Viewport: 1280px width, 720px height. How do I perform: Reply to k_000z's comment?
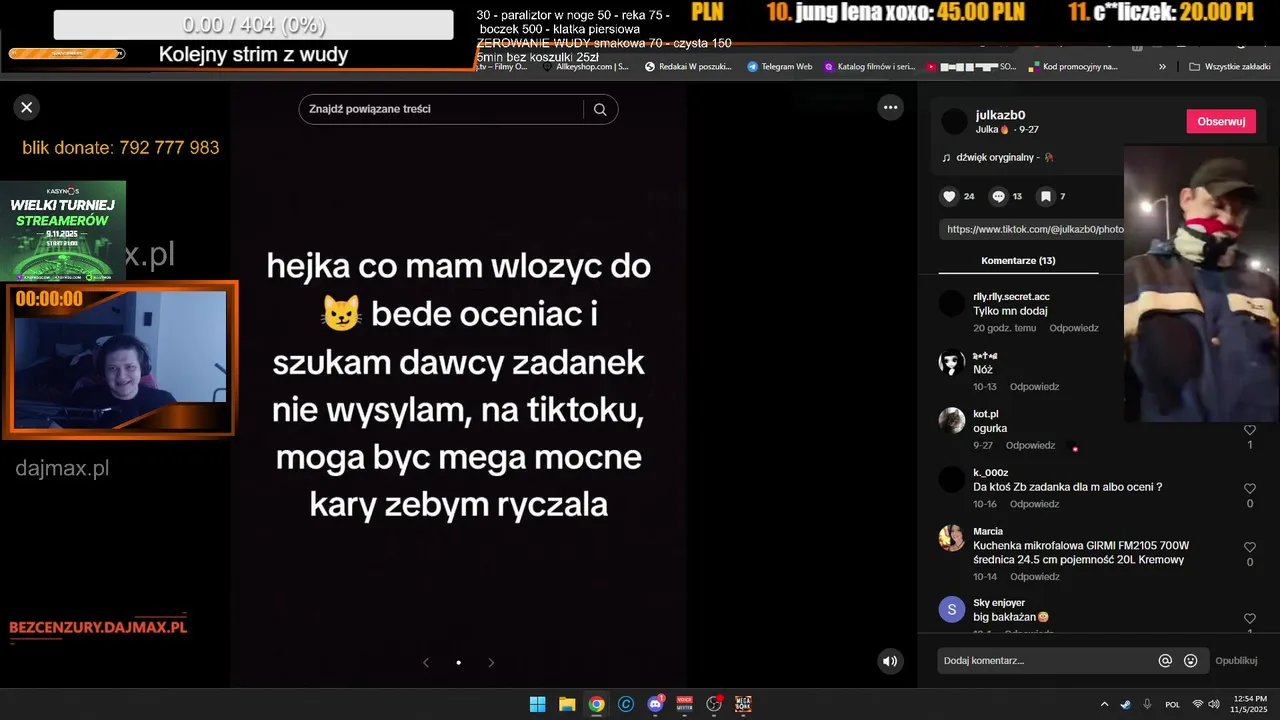point(1034,504)
